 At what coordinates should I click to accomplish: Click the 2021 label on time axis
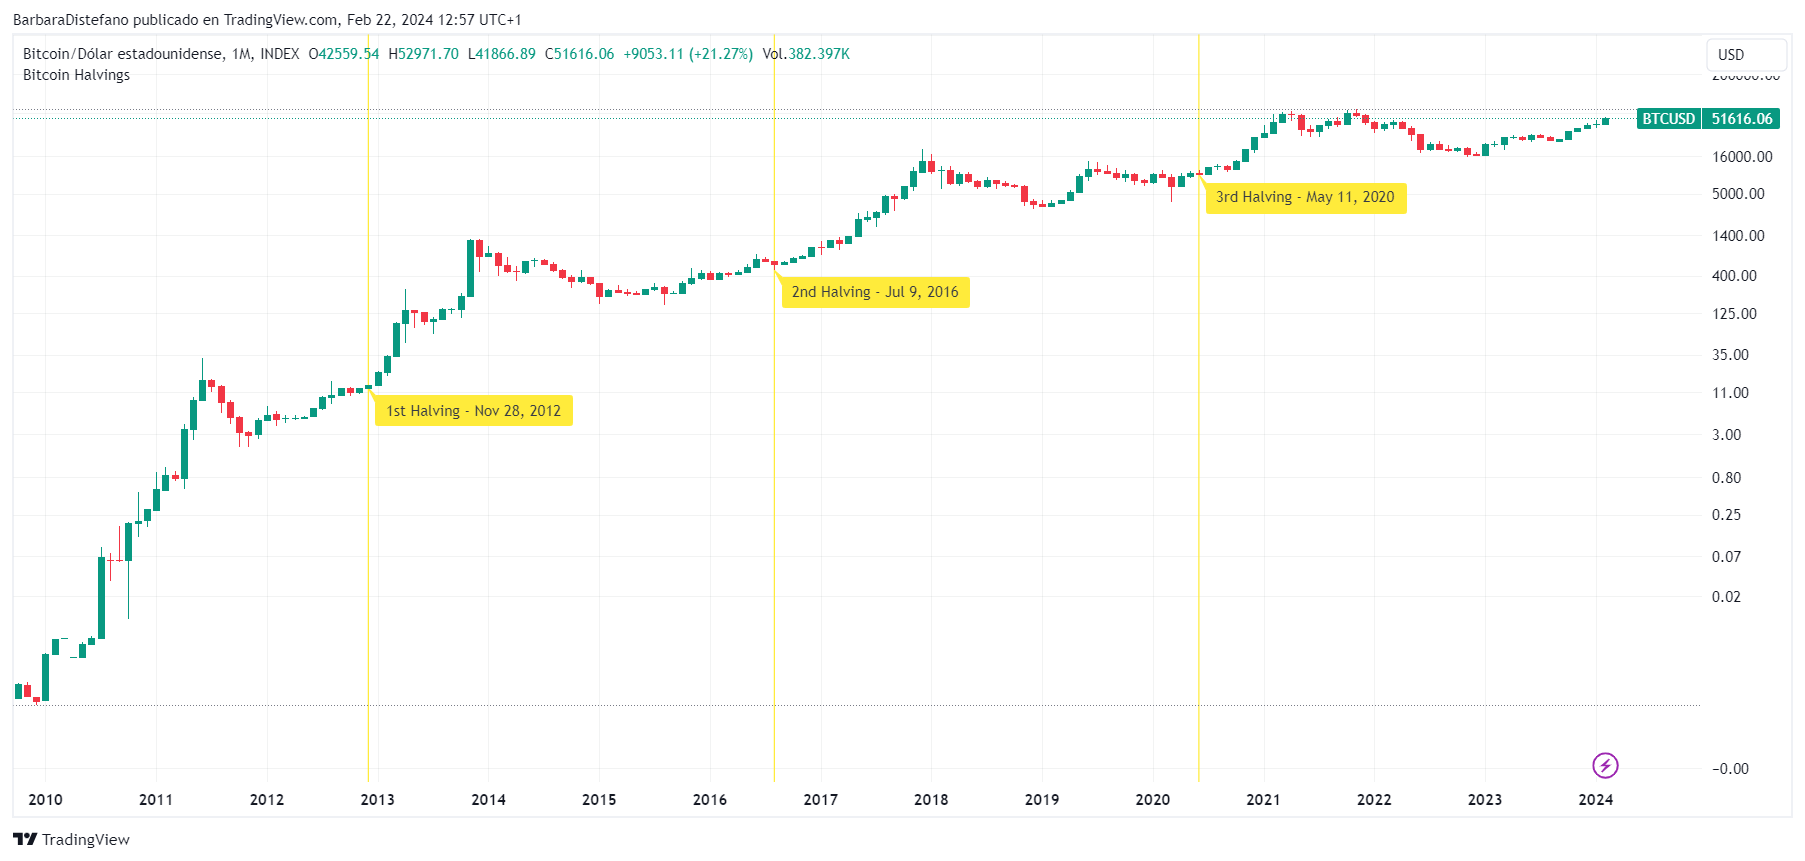1263,799
